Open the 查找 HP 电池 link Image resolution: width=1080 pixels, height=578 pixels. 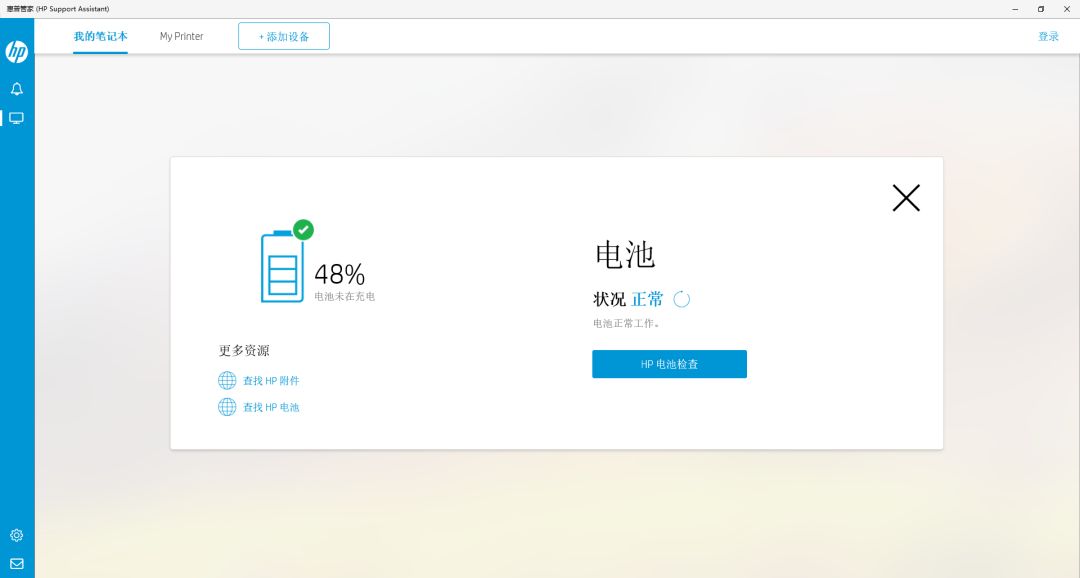[x=271, y=407]
